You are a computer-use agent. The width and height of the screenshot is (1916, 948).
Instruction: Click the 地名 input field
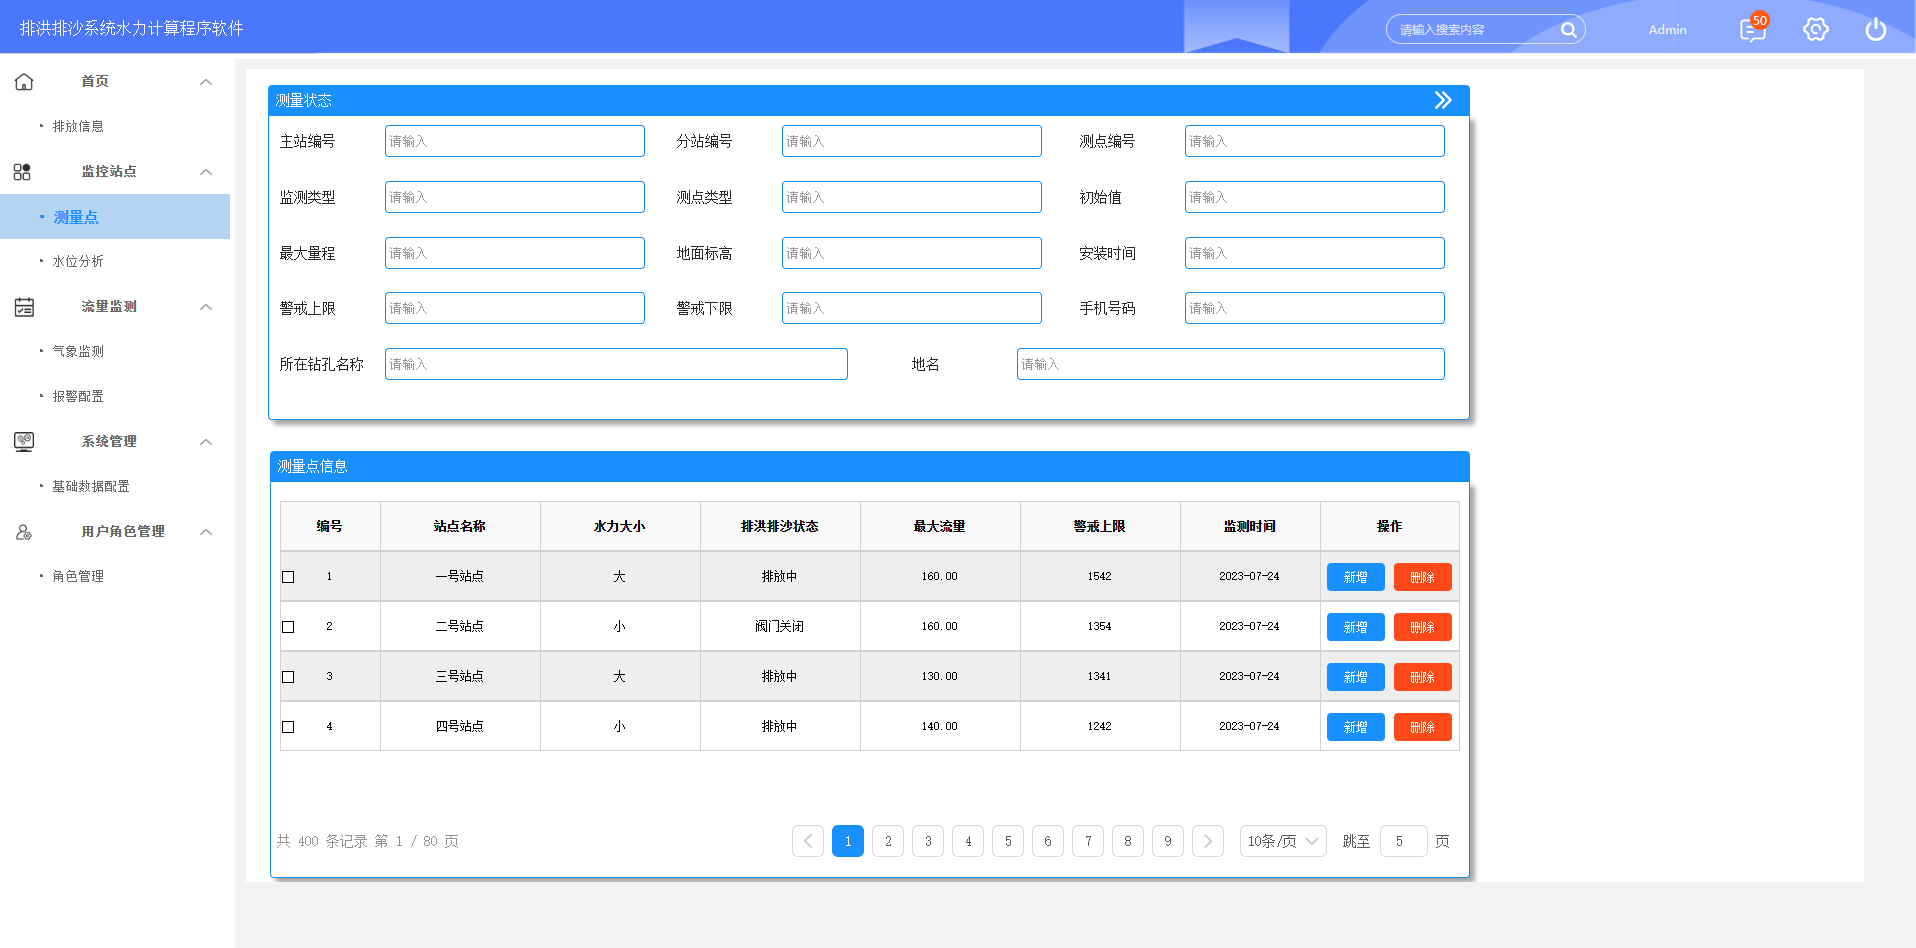point(1231,364)
